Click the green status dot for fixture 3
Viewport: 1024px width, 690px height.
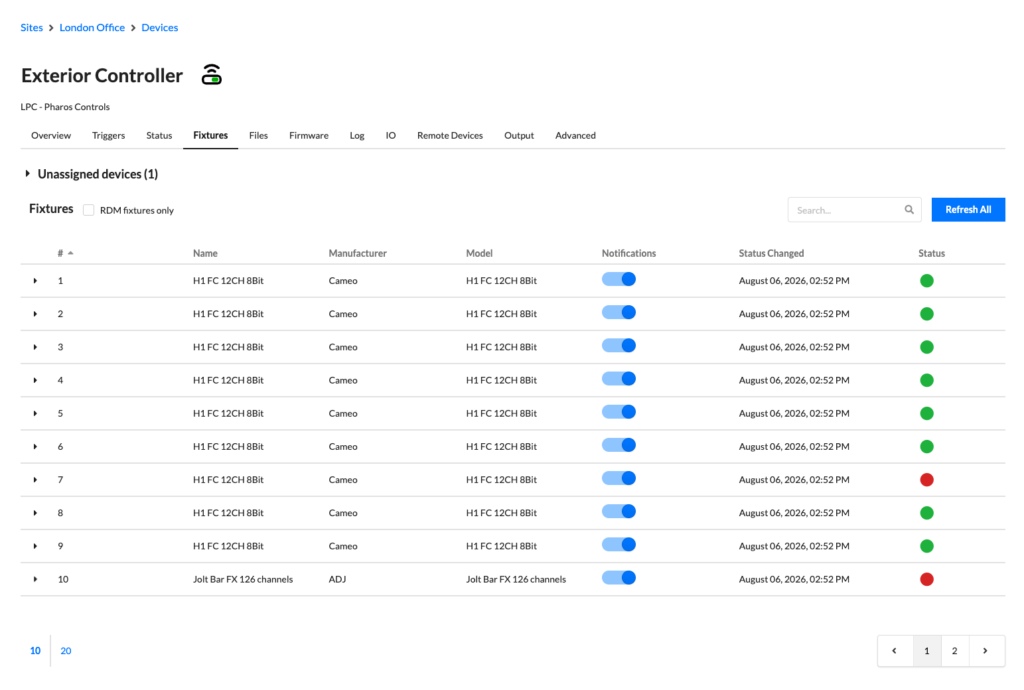[x=926, y=347]
